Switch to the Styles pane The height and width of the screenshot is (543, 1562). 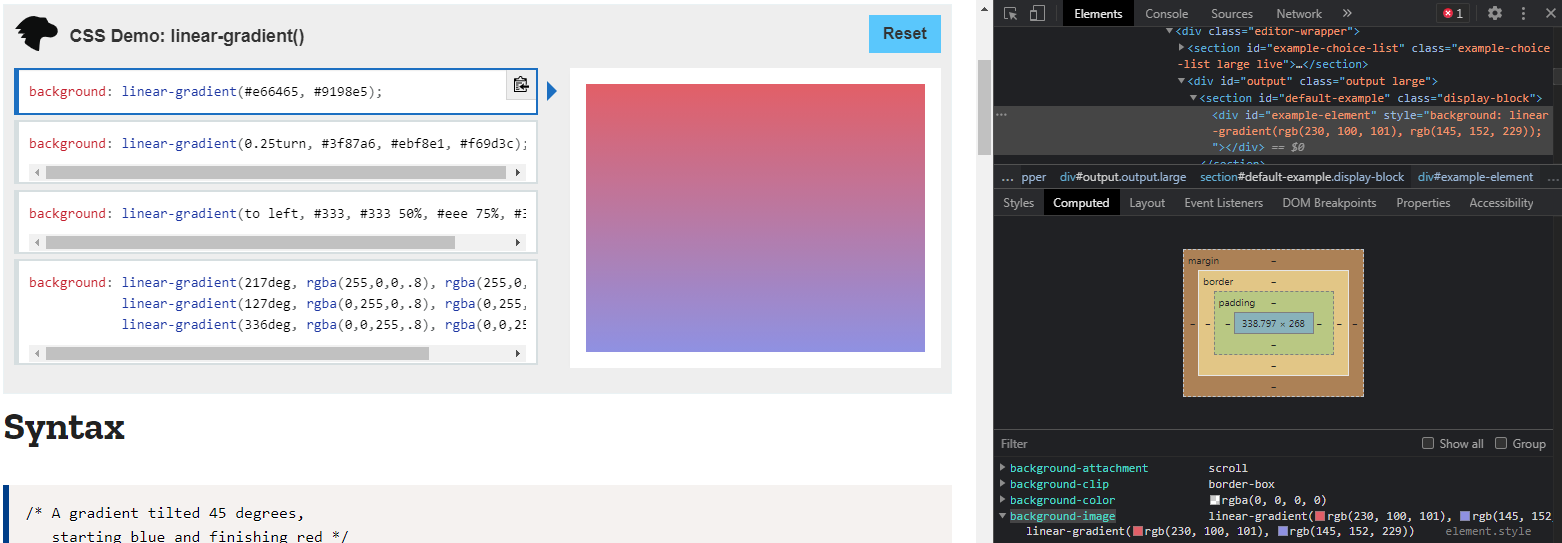click(x=1018, y=202)
